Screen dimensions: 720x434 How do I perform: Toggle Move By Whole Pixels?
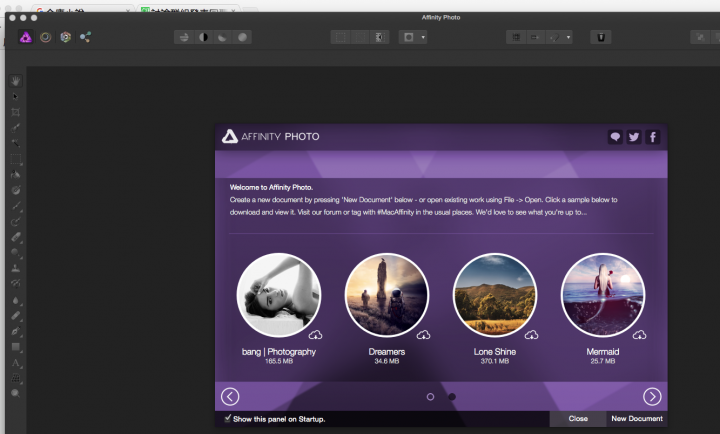pos(535,37)
